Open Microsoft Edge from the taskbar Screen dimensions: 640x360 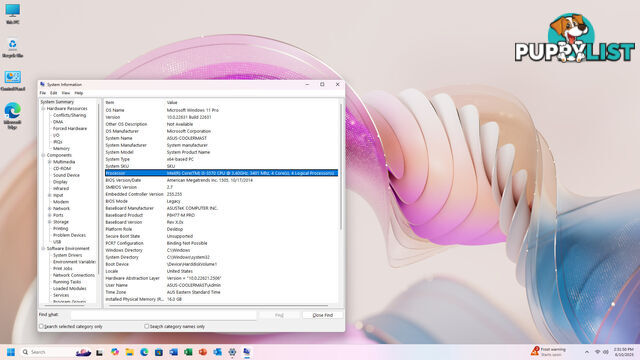click(144, 352)
